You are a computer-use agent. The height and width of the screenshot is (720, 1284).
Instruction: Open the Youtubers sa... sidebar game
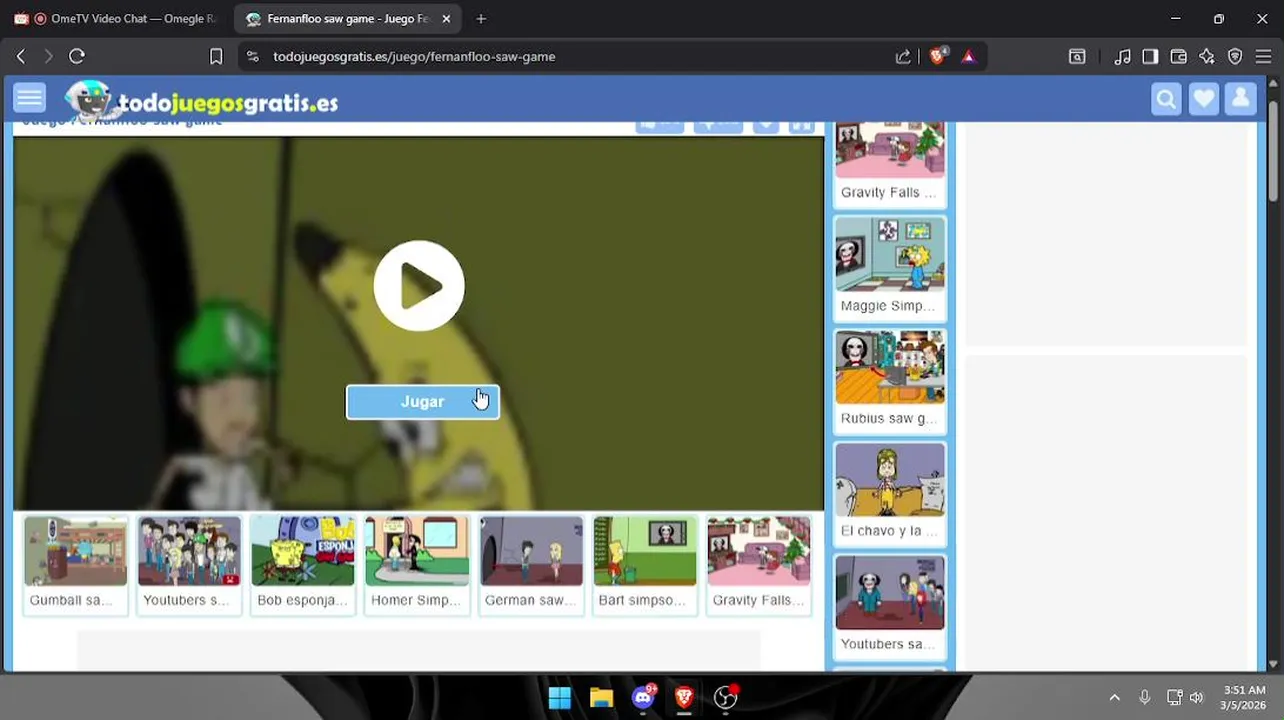(890, 606)
